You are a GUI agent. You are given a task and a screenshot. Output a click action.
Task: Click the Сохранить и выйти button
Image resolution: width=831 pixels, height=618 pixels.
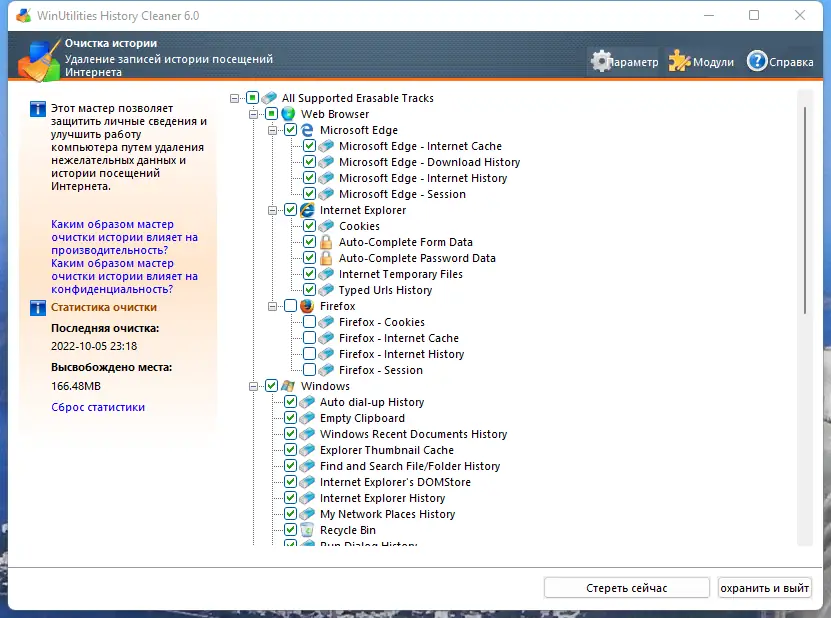(764, 588)
